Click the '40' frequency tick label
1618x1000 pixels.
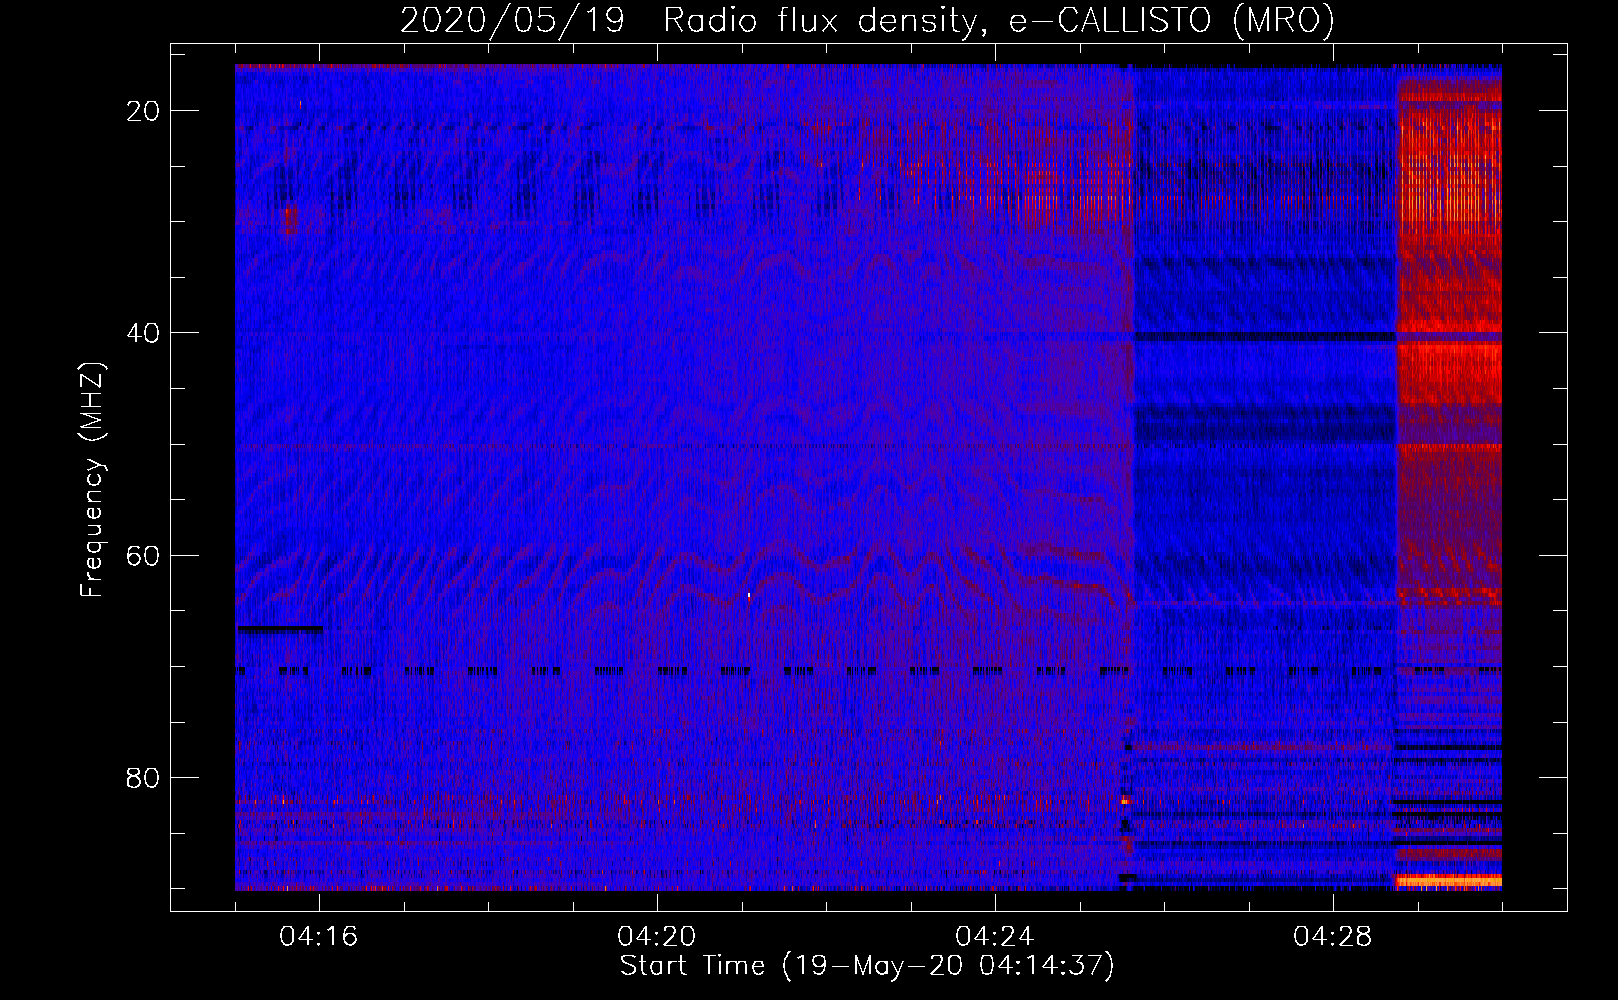click(144, 333)
